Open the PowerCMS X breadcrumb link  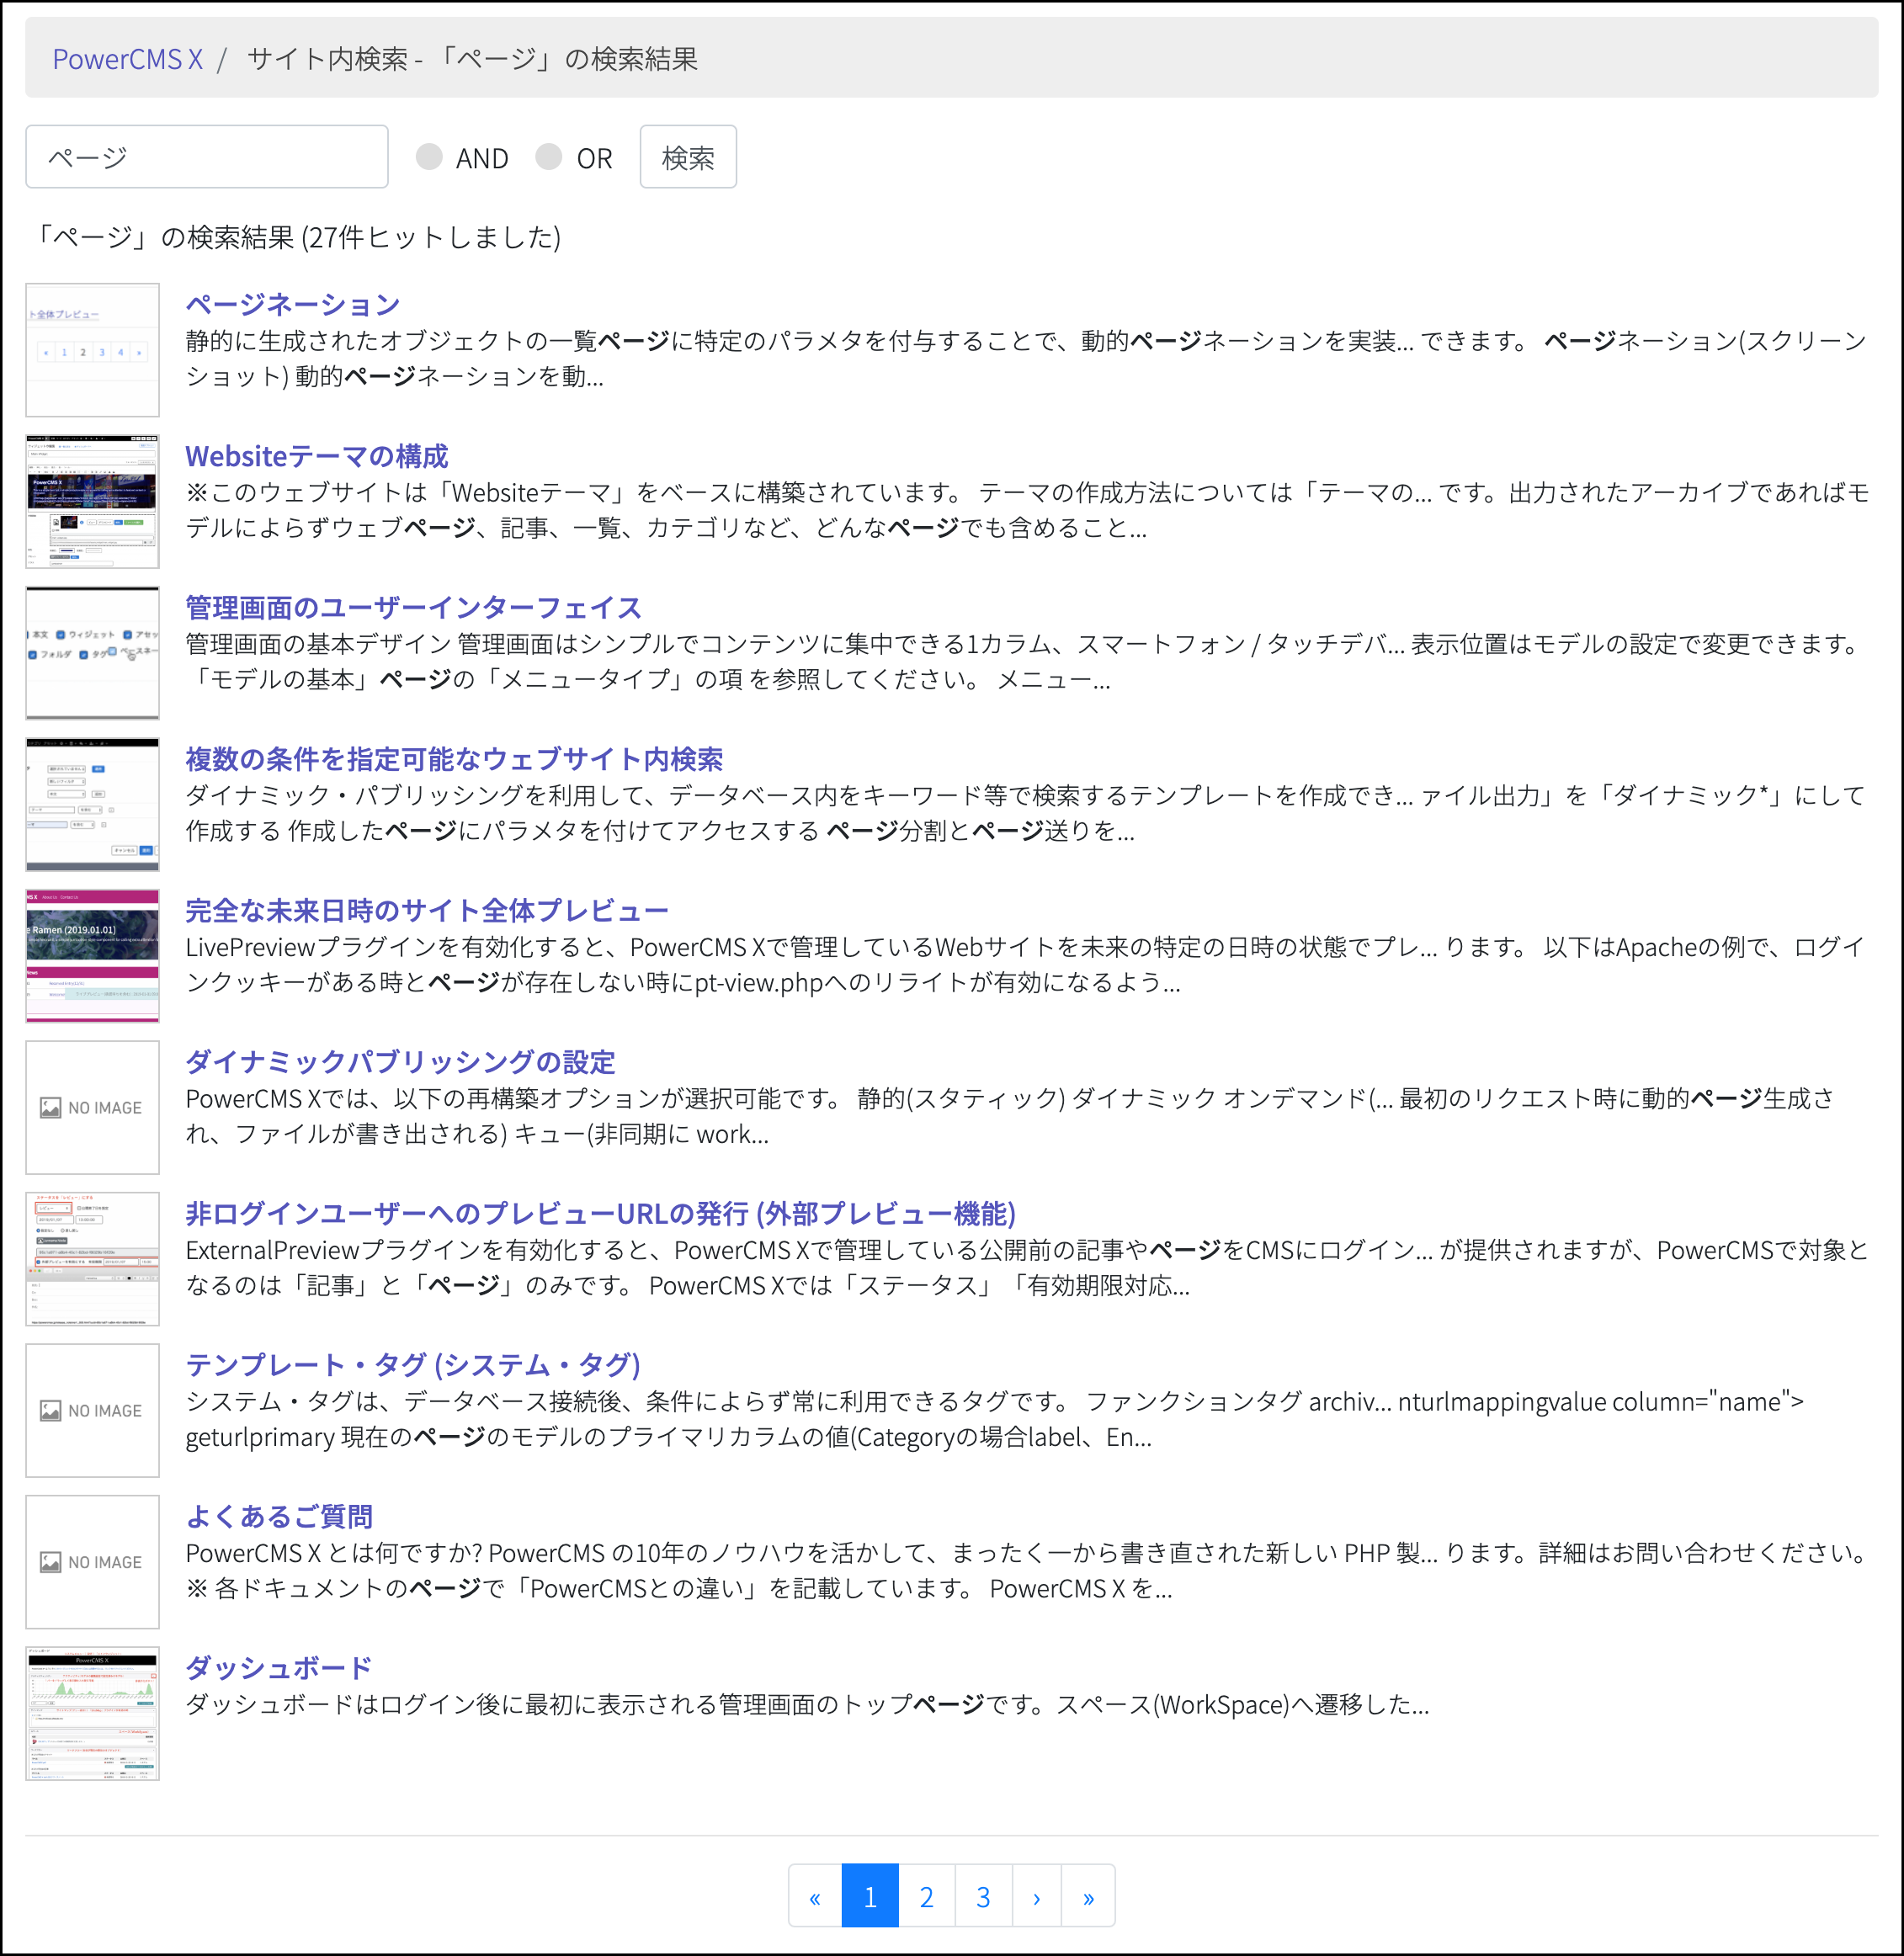(x=128, y=60)
